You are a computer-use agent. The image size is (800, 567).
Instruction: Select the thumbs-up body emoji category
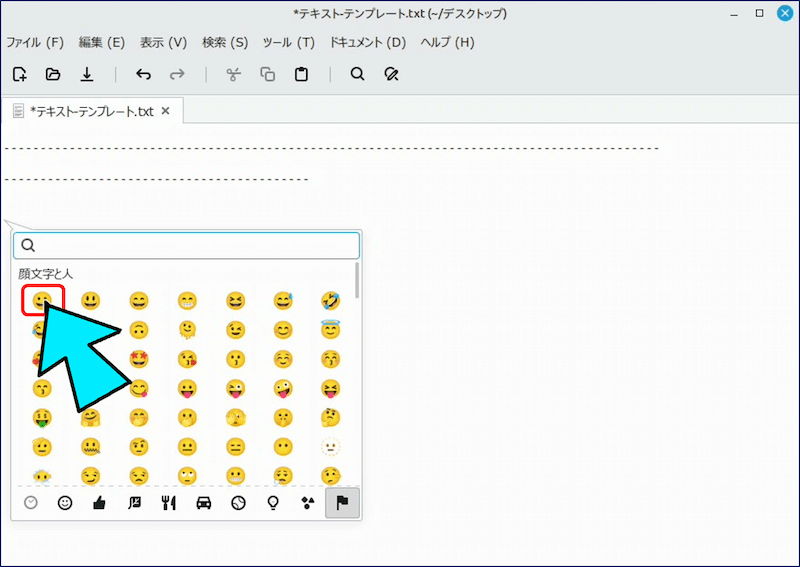point(99,503)
